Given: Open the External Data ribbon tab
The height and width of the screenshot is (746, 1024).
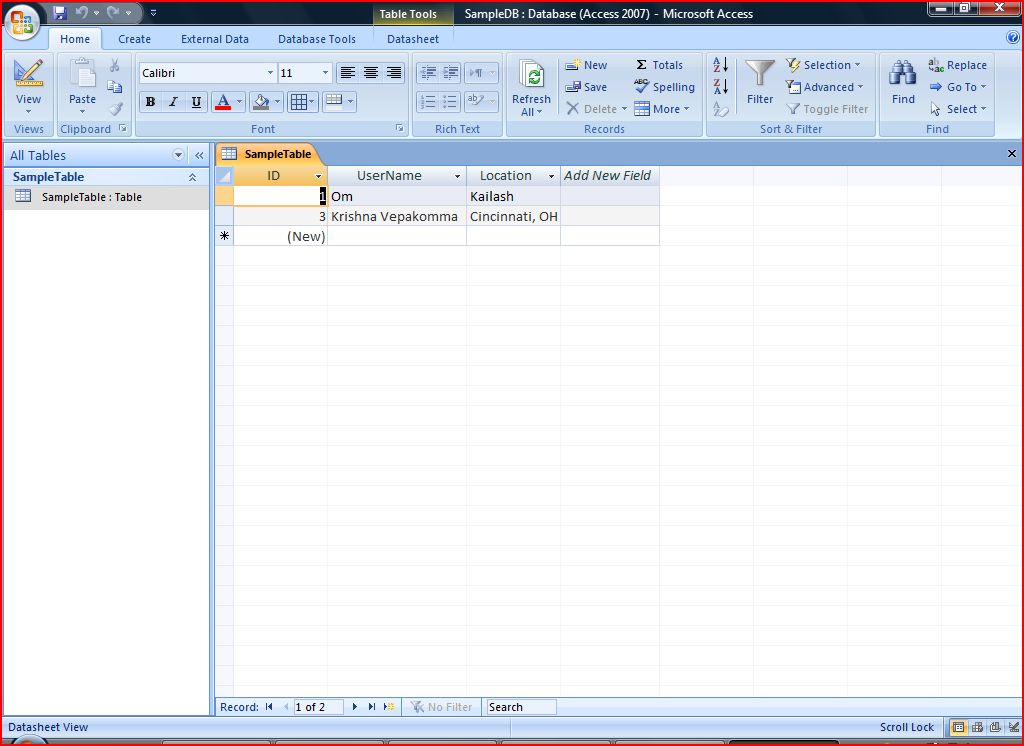Looking at the screenshot, I should coord(215,39).
